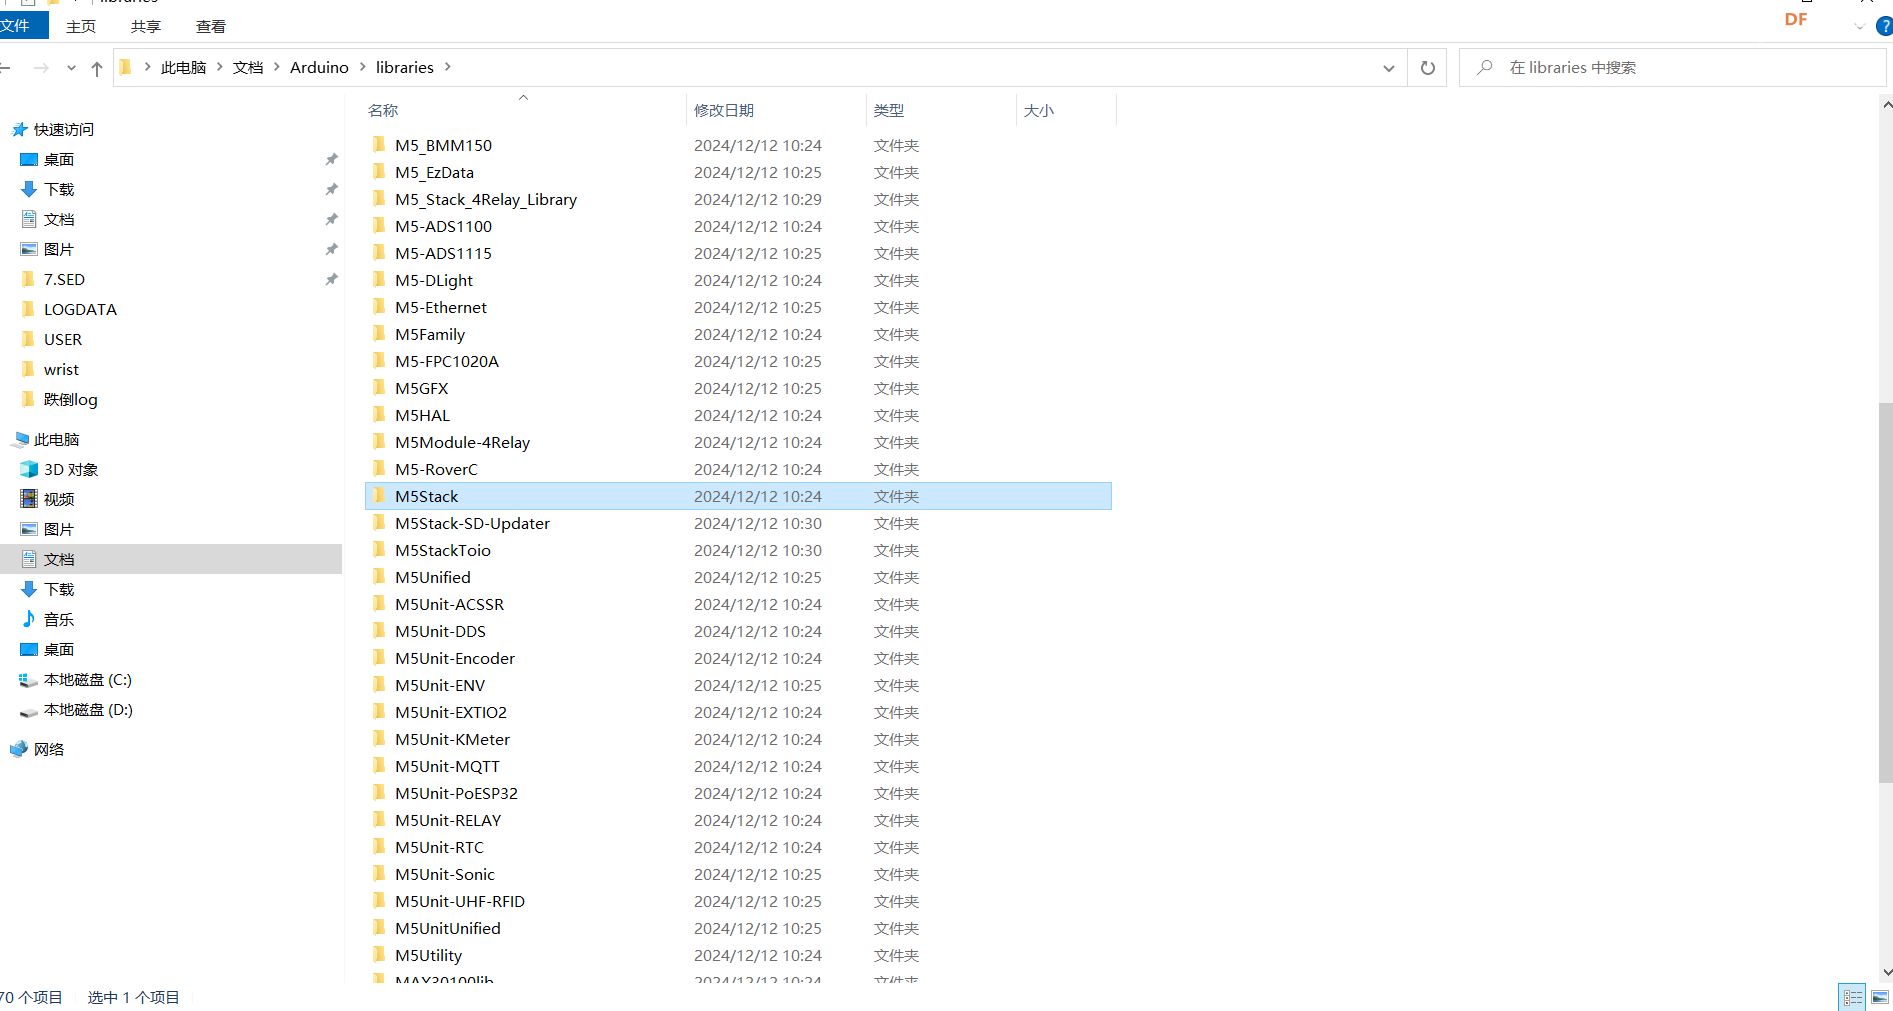Select the M5StackToio folder
The image size is (1893, 1011).
point(738,550)
